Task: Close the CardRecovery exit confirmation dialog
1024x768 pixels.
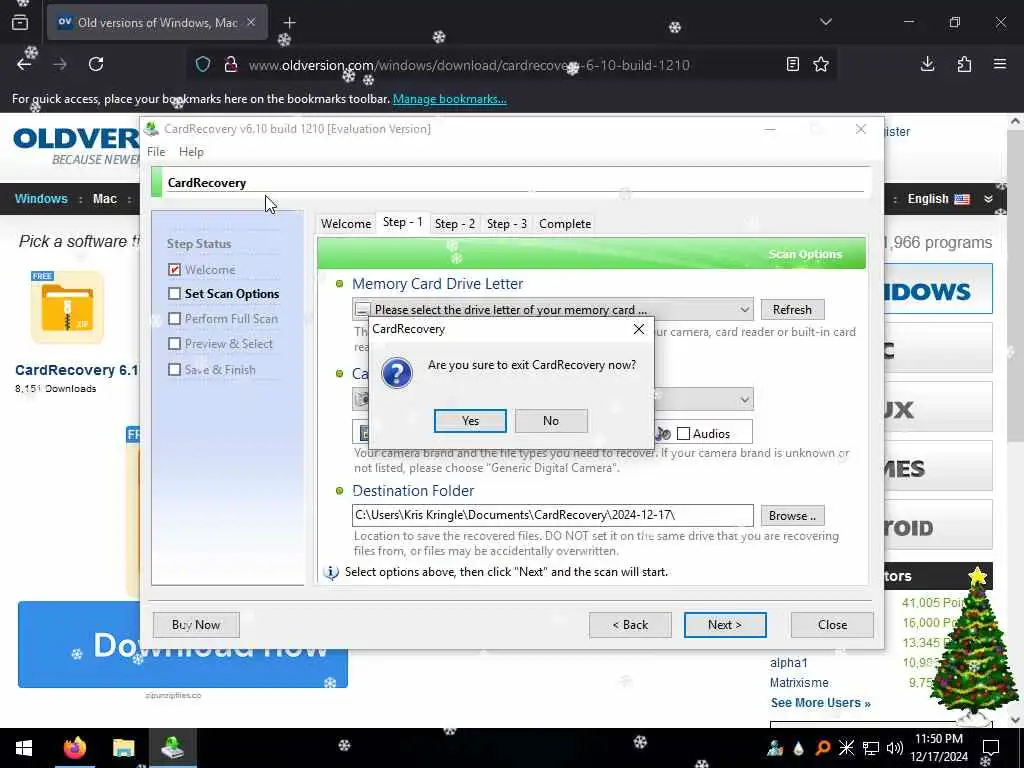Action: pos(639,329)
